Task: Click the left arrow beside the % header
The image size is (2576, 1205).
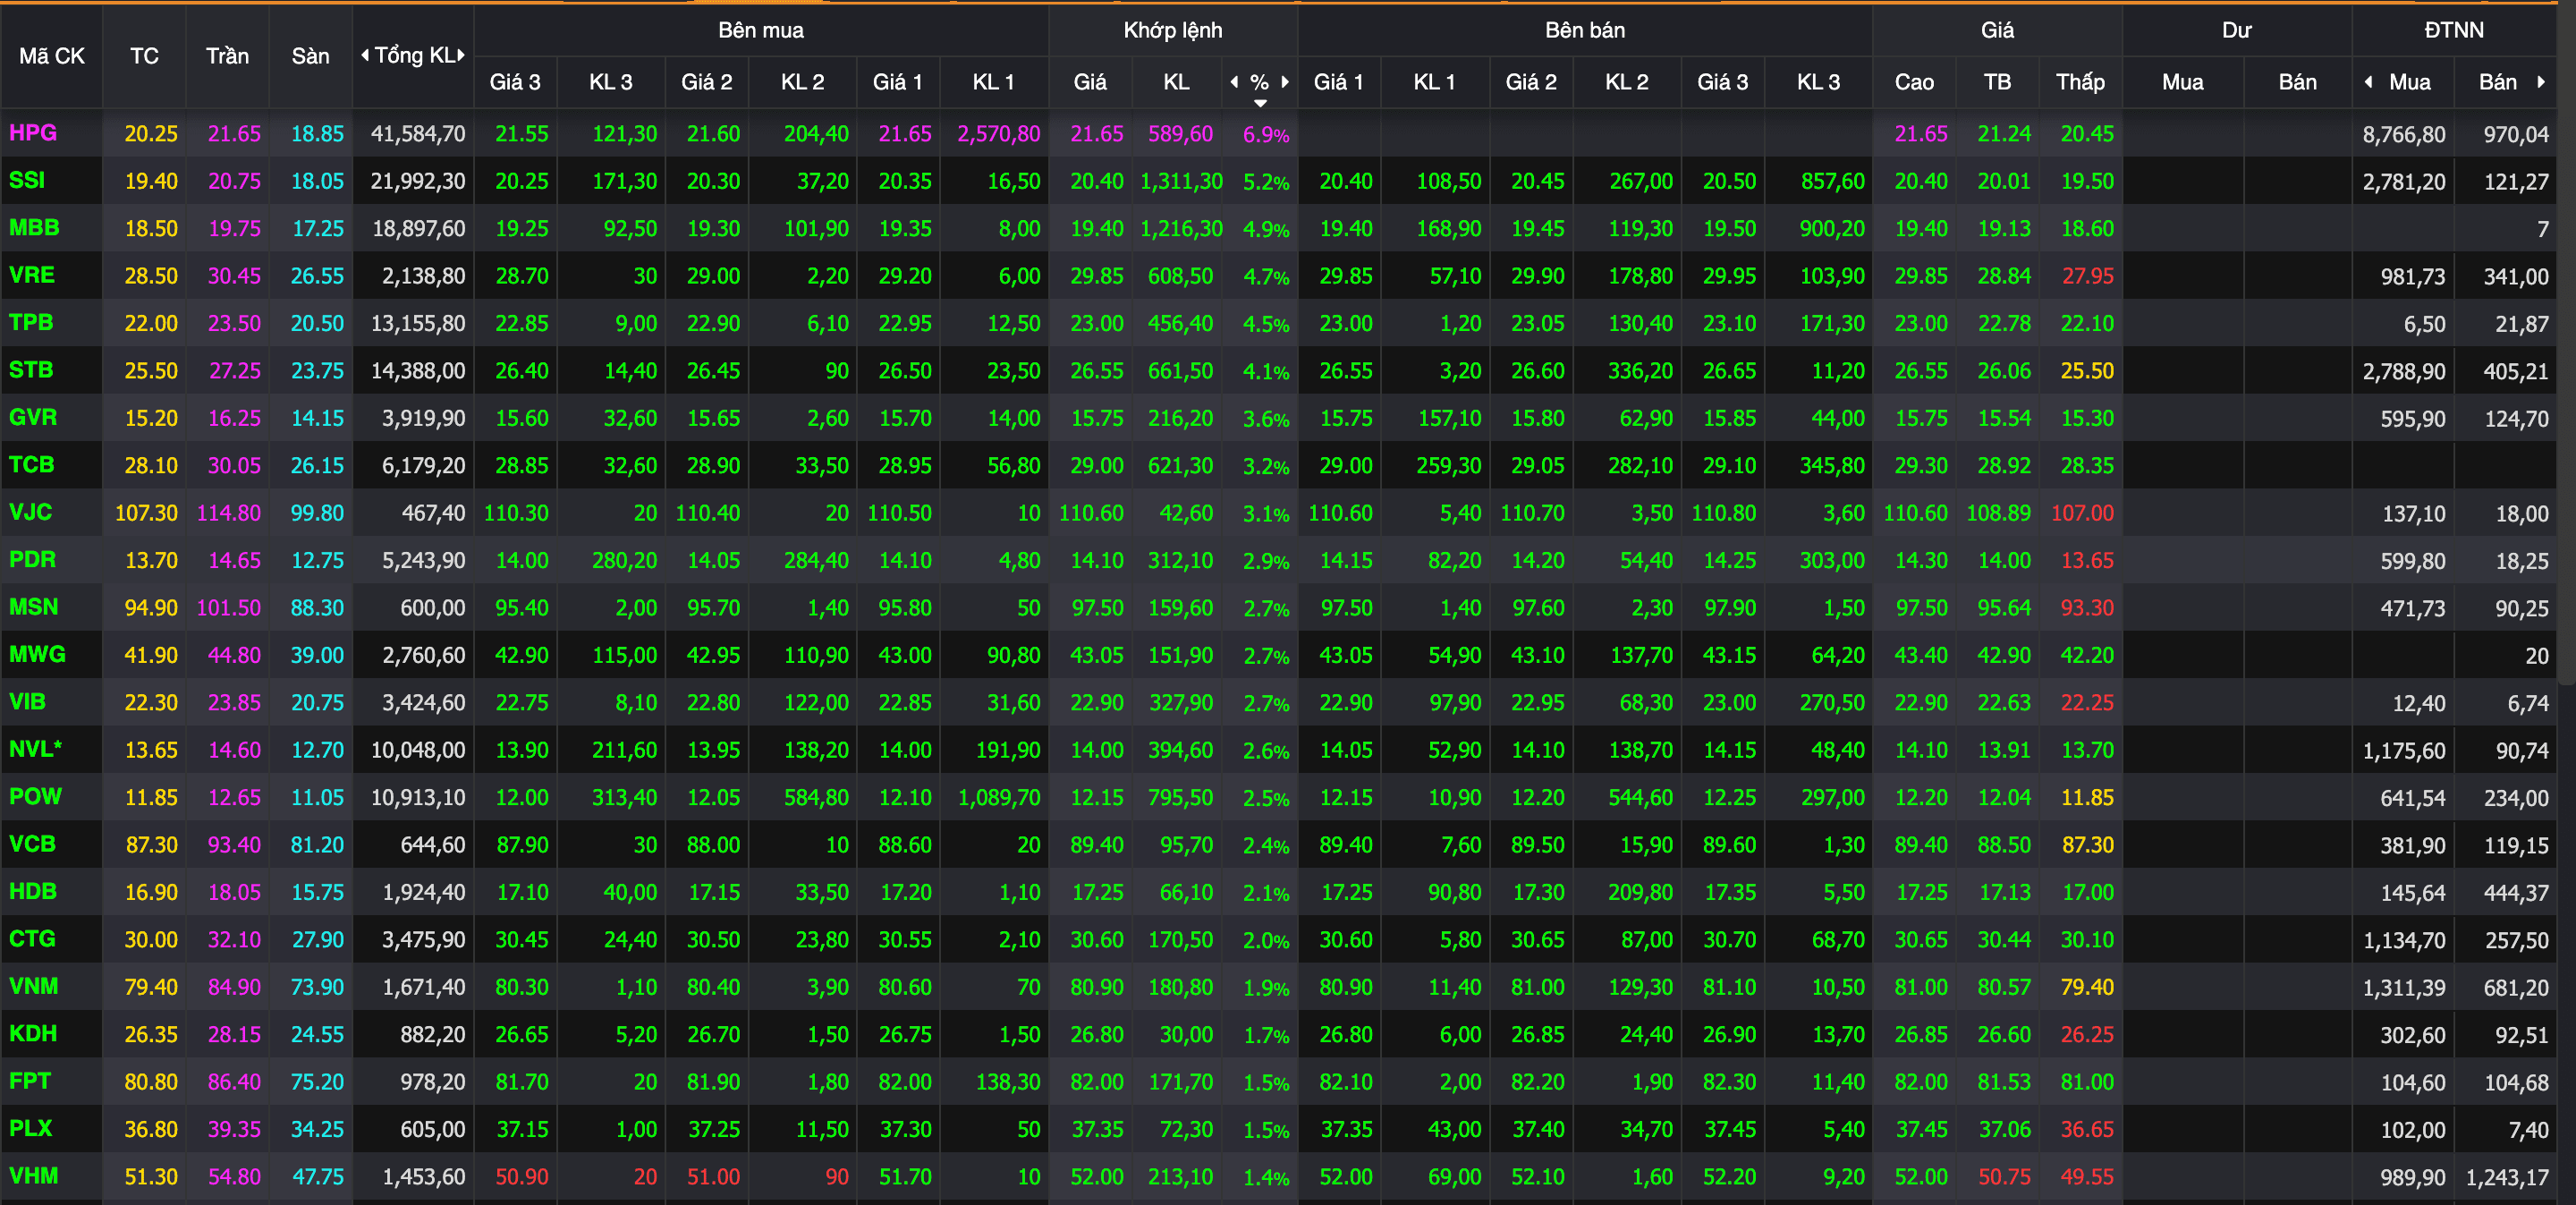Action: click(1234, 82)
